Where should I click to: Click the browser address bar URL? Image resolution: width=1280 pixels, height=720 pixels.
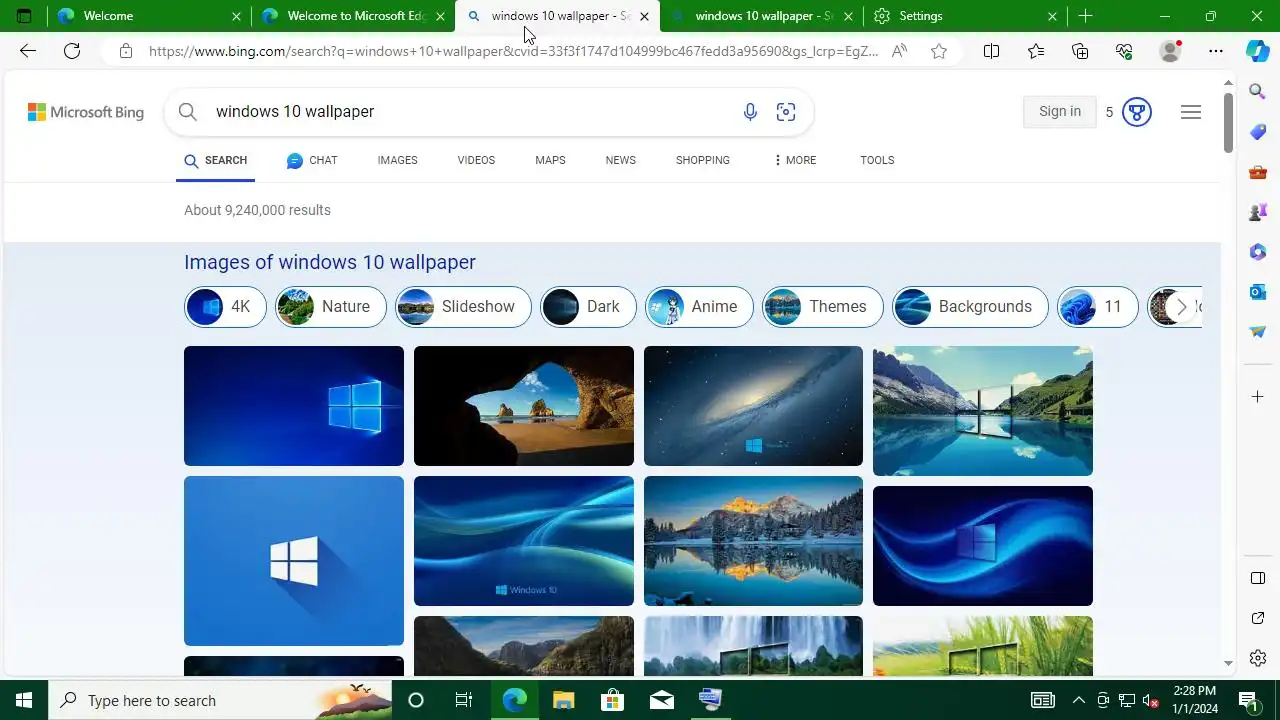click(513, 51)
